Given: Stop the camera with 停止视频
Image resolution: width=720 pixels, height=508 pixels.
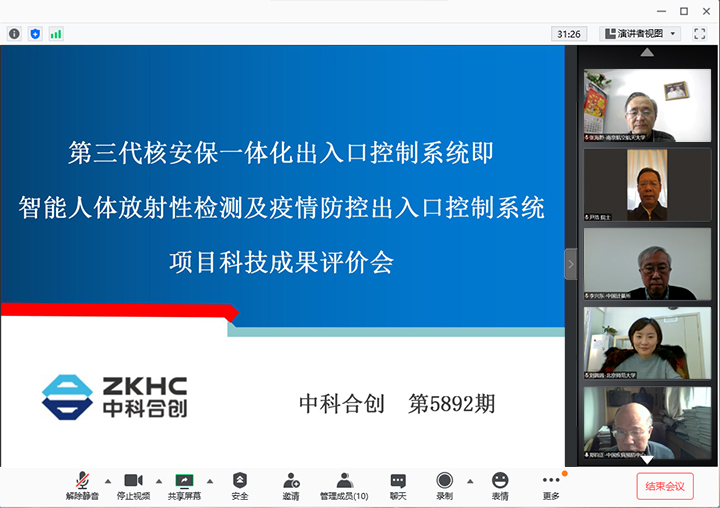Looking at the screenshot, I should click(133, 486).
